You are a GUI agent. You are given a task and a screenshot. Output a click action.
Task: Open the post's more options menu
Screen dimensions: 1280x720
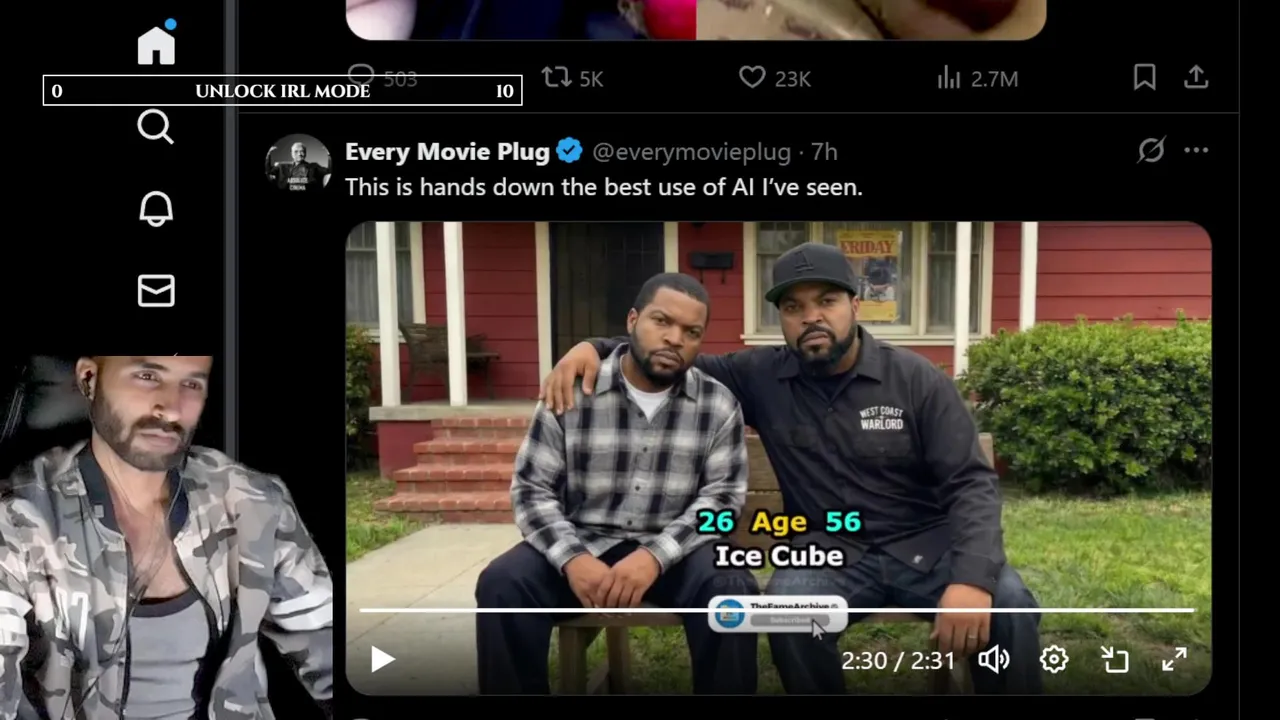[x=1196, y=150]
